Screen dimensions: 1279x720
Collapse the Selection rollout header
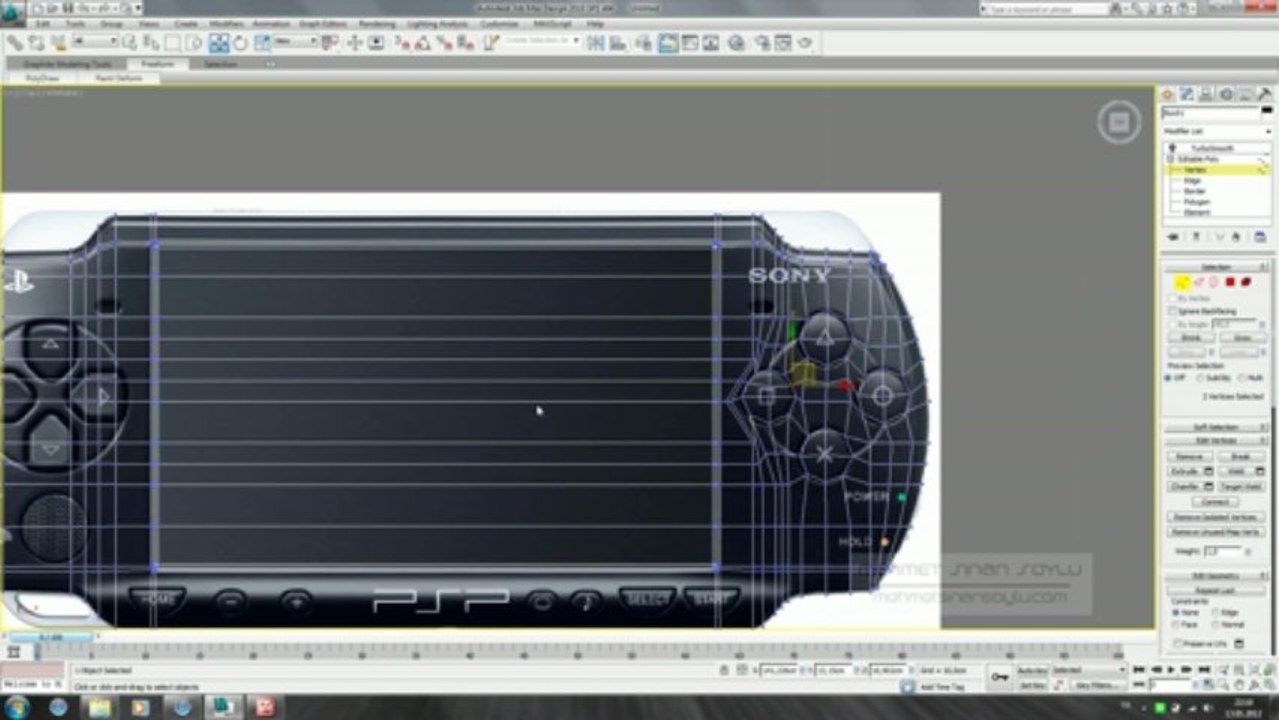pyautogui.click(x=1215, y=267)
